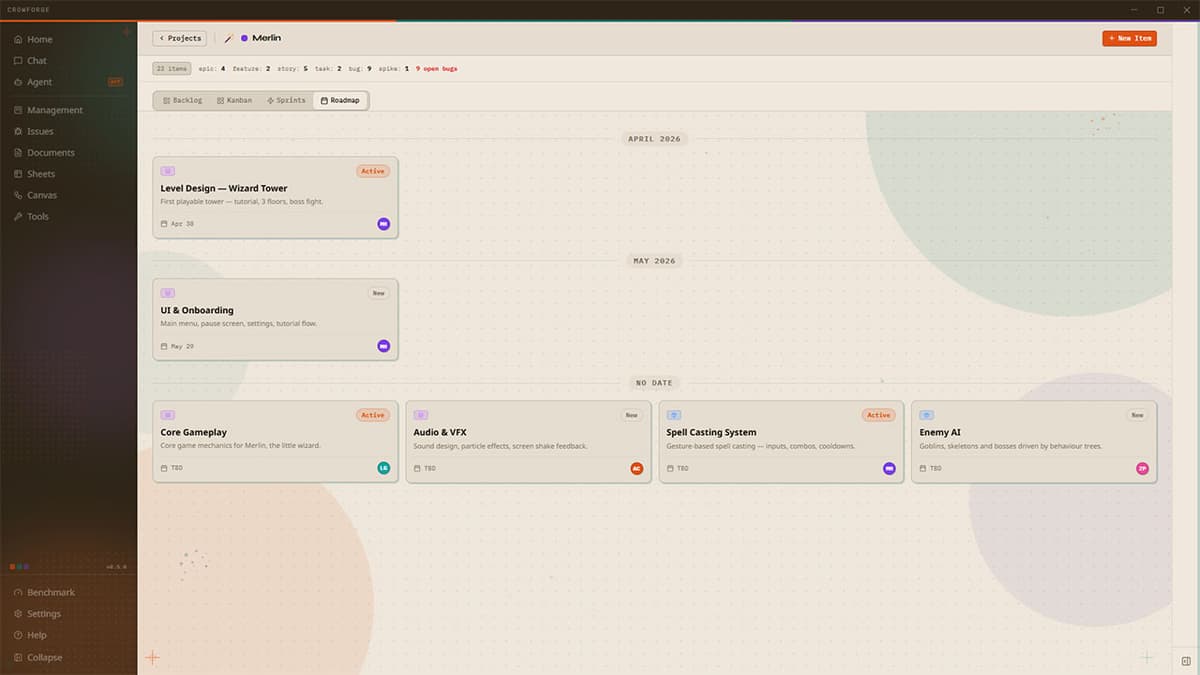Open the Audio & VFX card

tap(528, 442)
